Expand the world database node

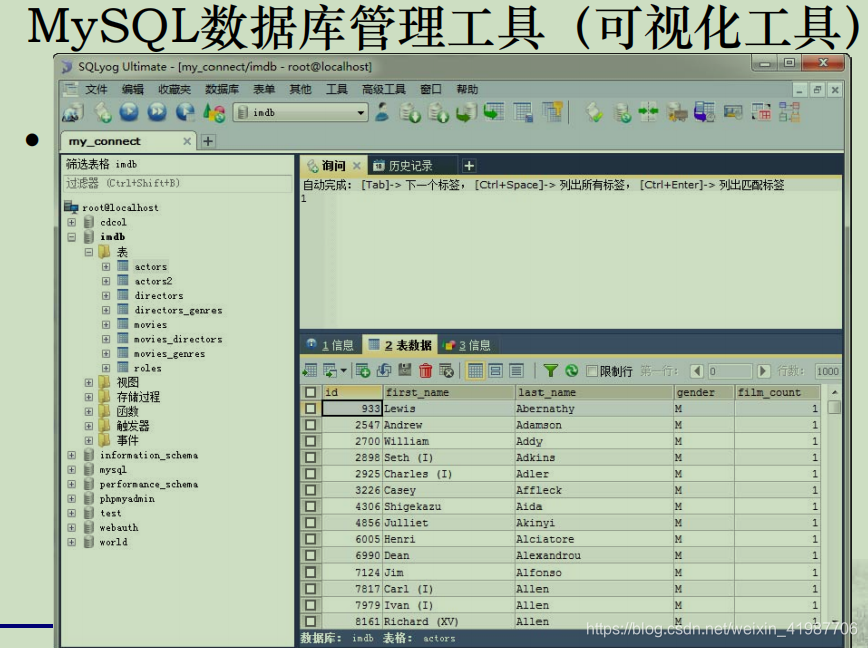click(x=71, y=542)
